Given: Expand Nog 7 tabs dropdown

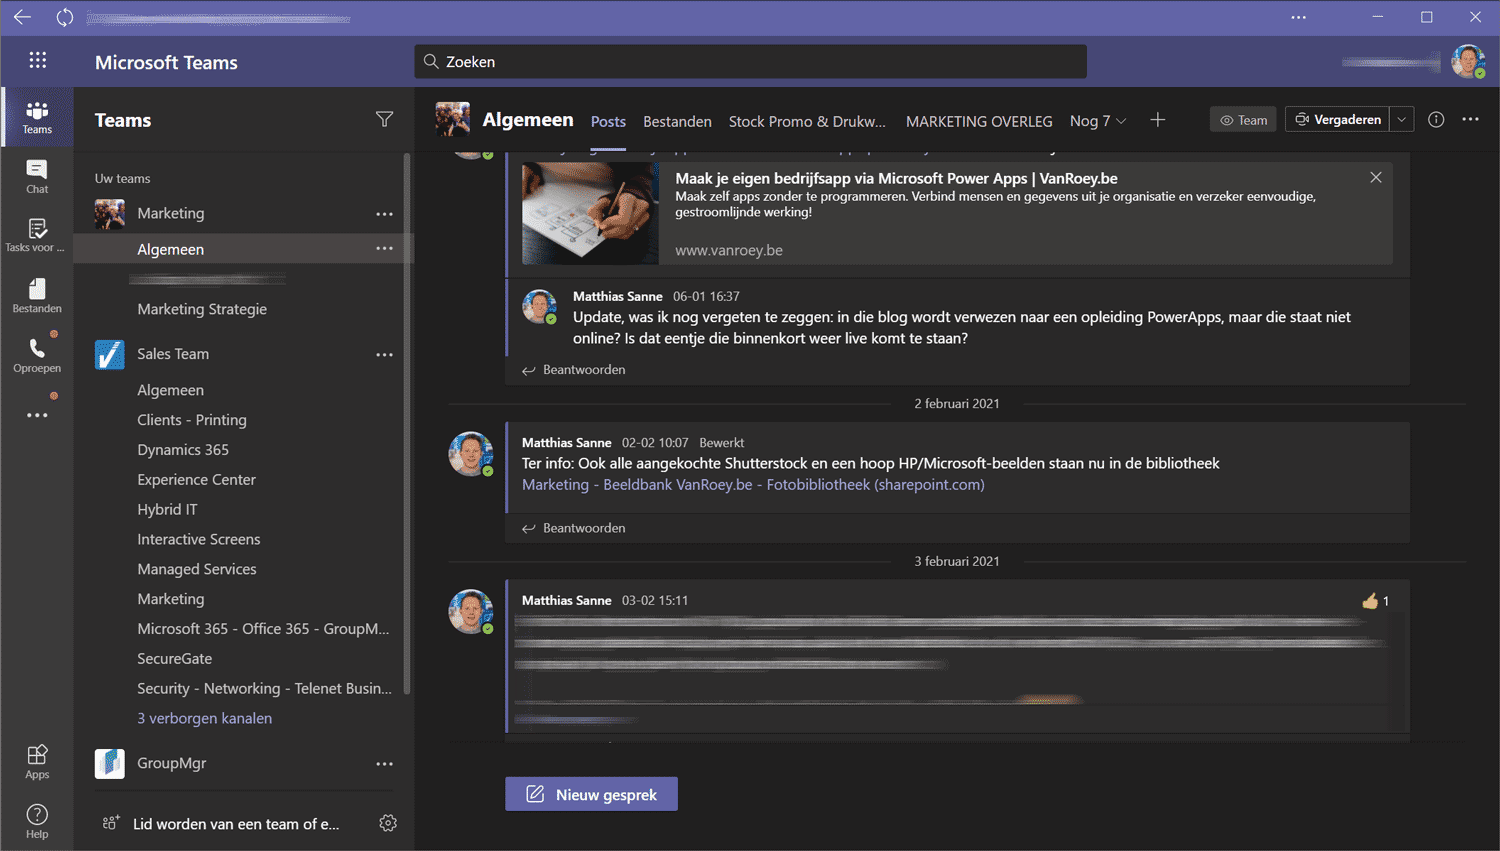Looking at the screenshot, I should 1098,121.
